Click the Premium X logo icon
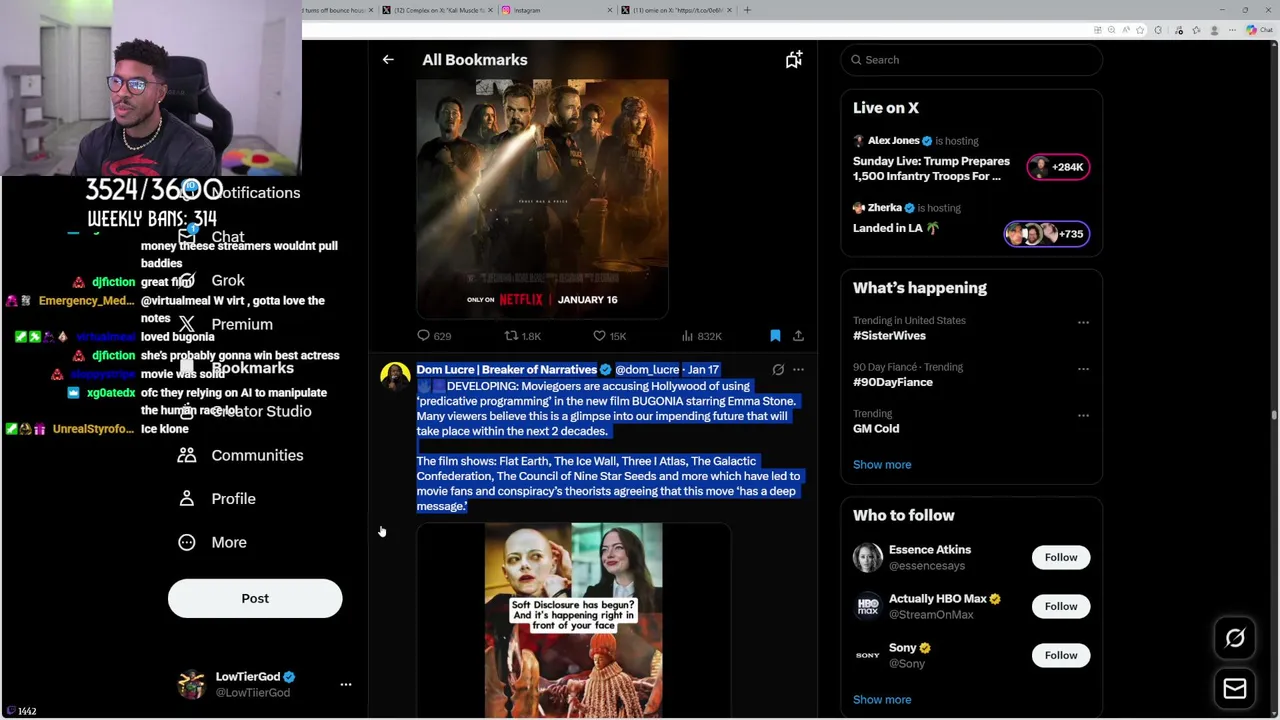Viewport: 1280px width, 720px height. pos(187,324)
